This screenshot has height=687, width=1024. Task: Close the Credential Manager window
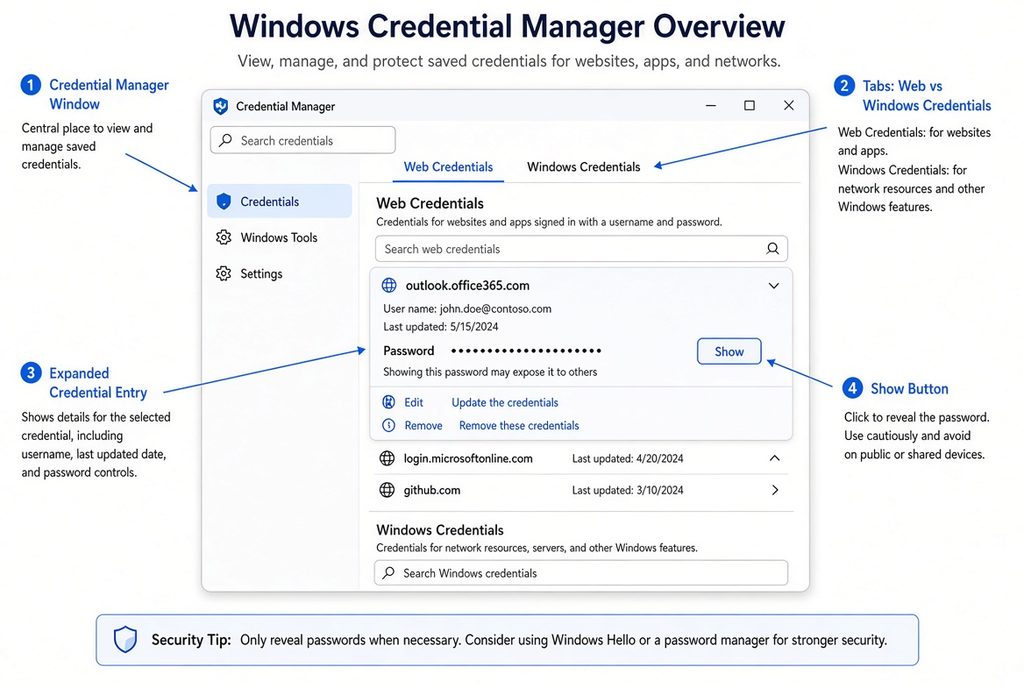pos(789,106)
